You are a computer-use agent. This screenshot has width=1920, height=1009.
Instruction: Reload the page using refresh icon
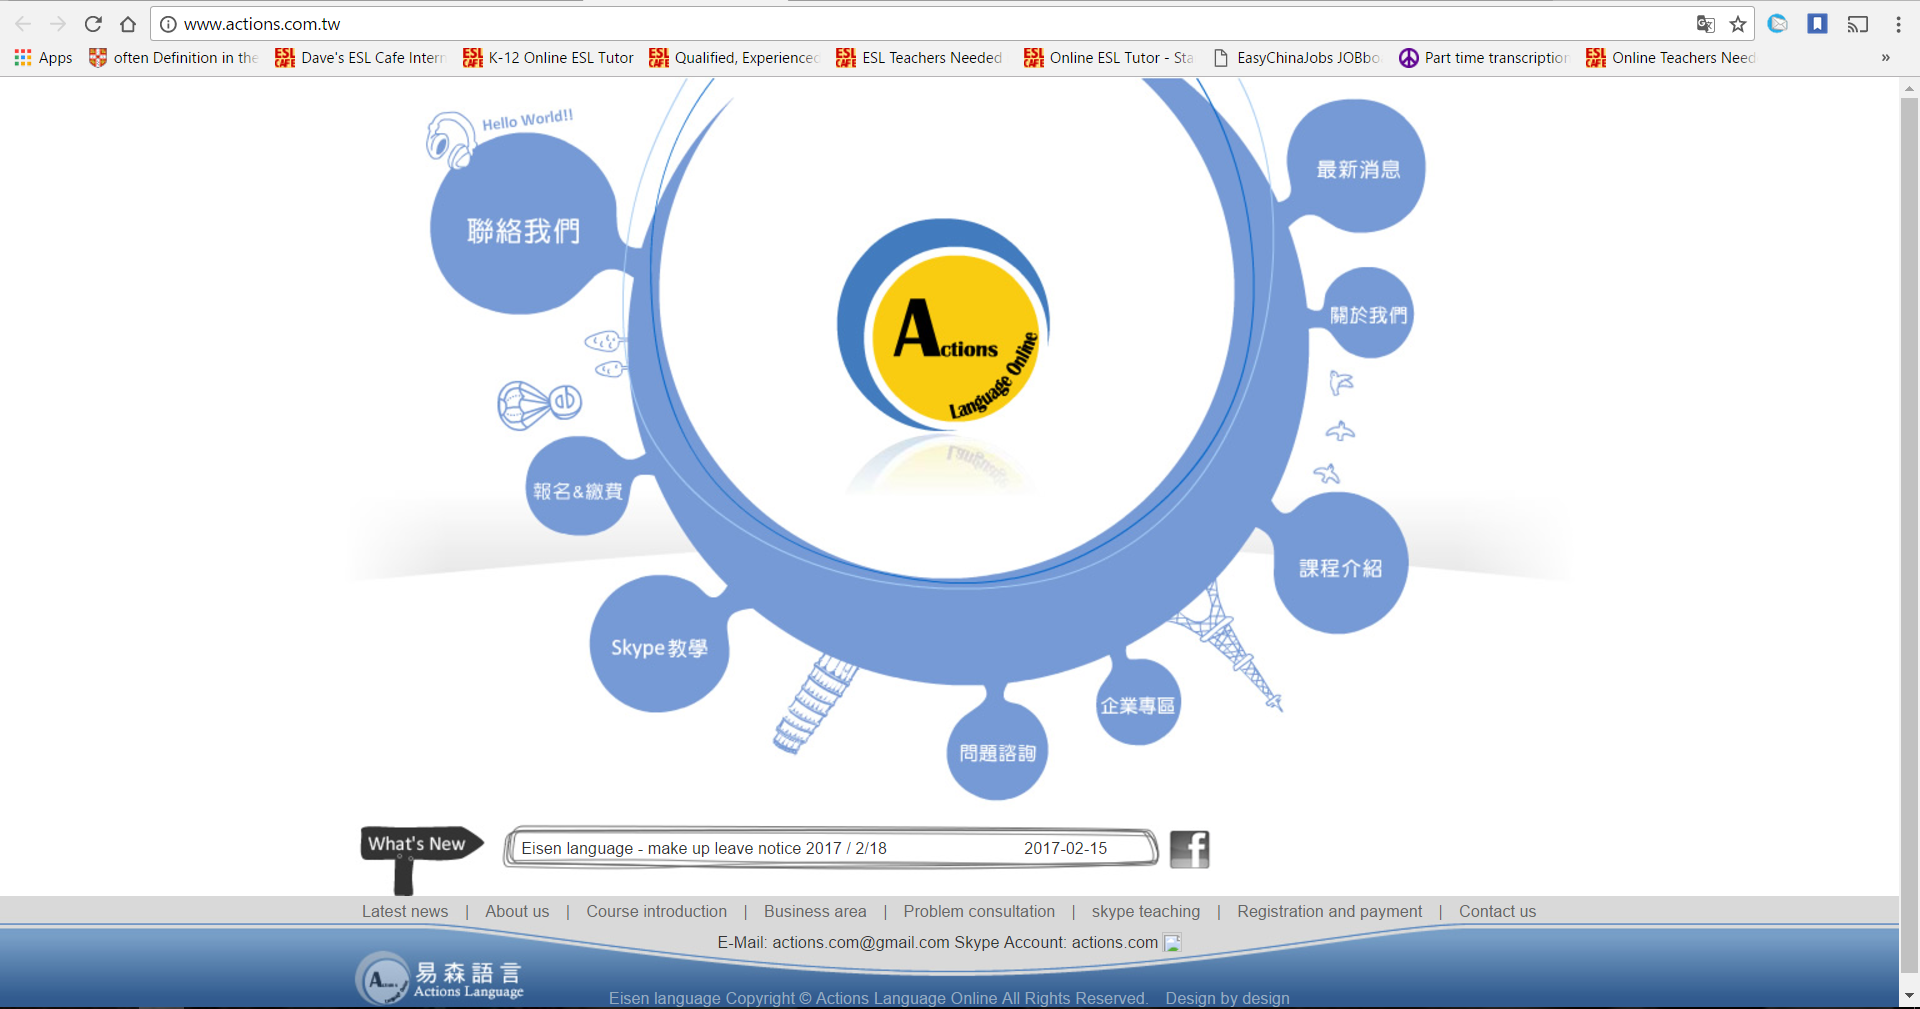click(x=93, y=24)
